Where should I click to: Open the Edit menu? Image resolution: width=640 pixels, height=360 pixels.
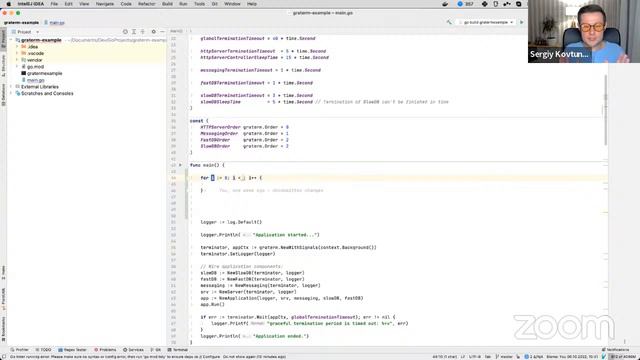point(68,4)
